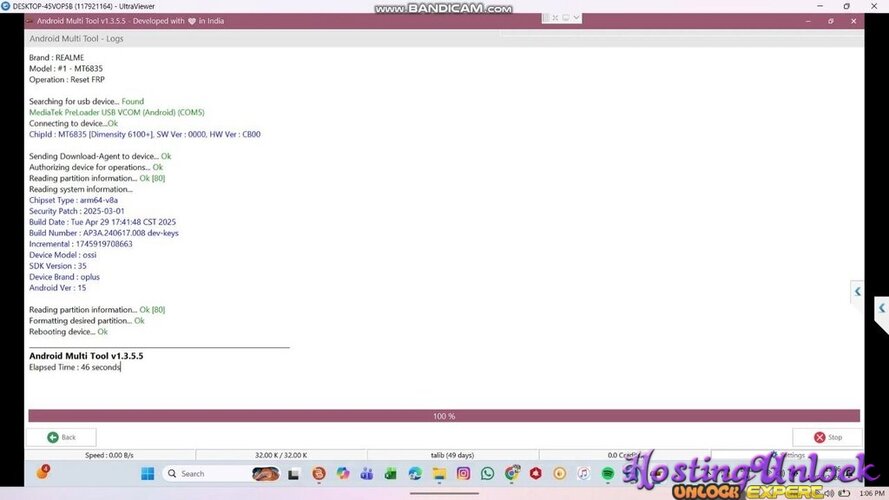Click 'Device Brand : oplus' log line

65,277
